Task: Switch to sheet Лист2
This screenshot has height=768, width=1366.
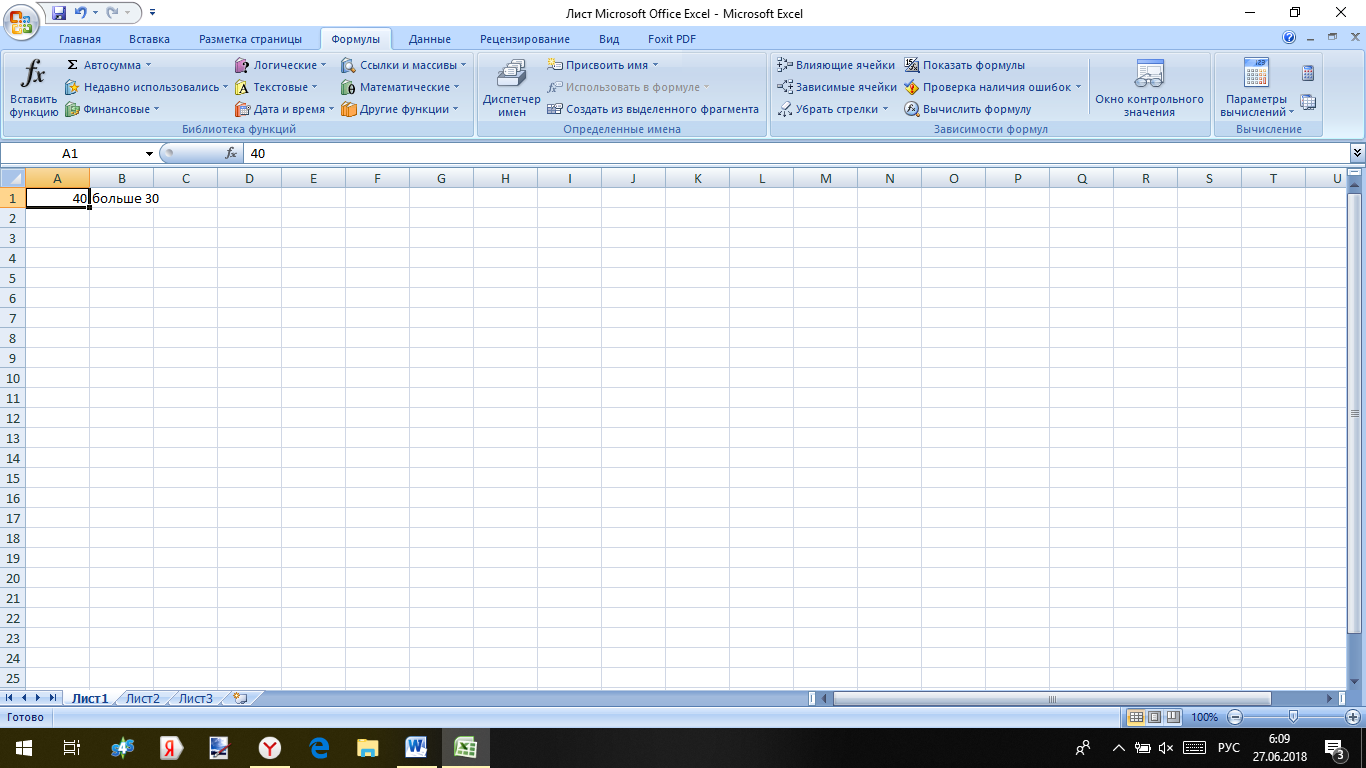Action: (143, 698)
